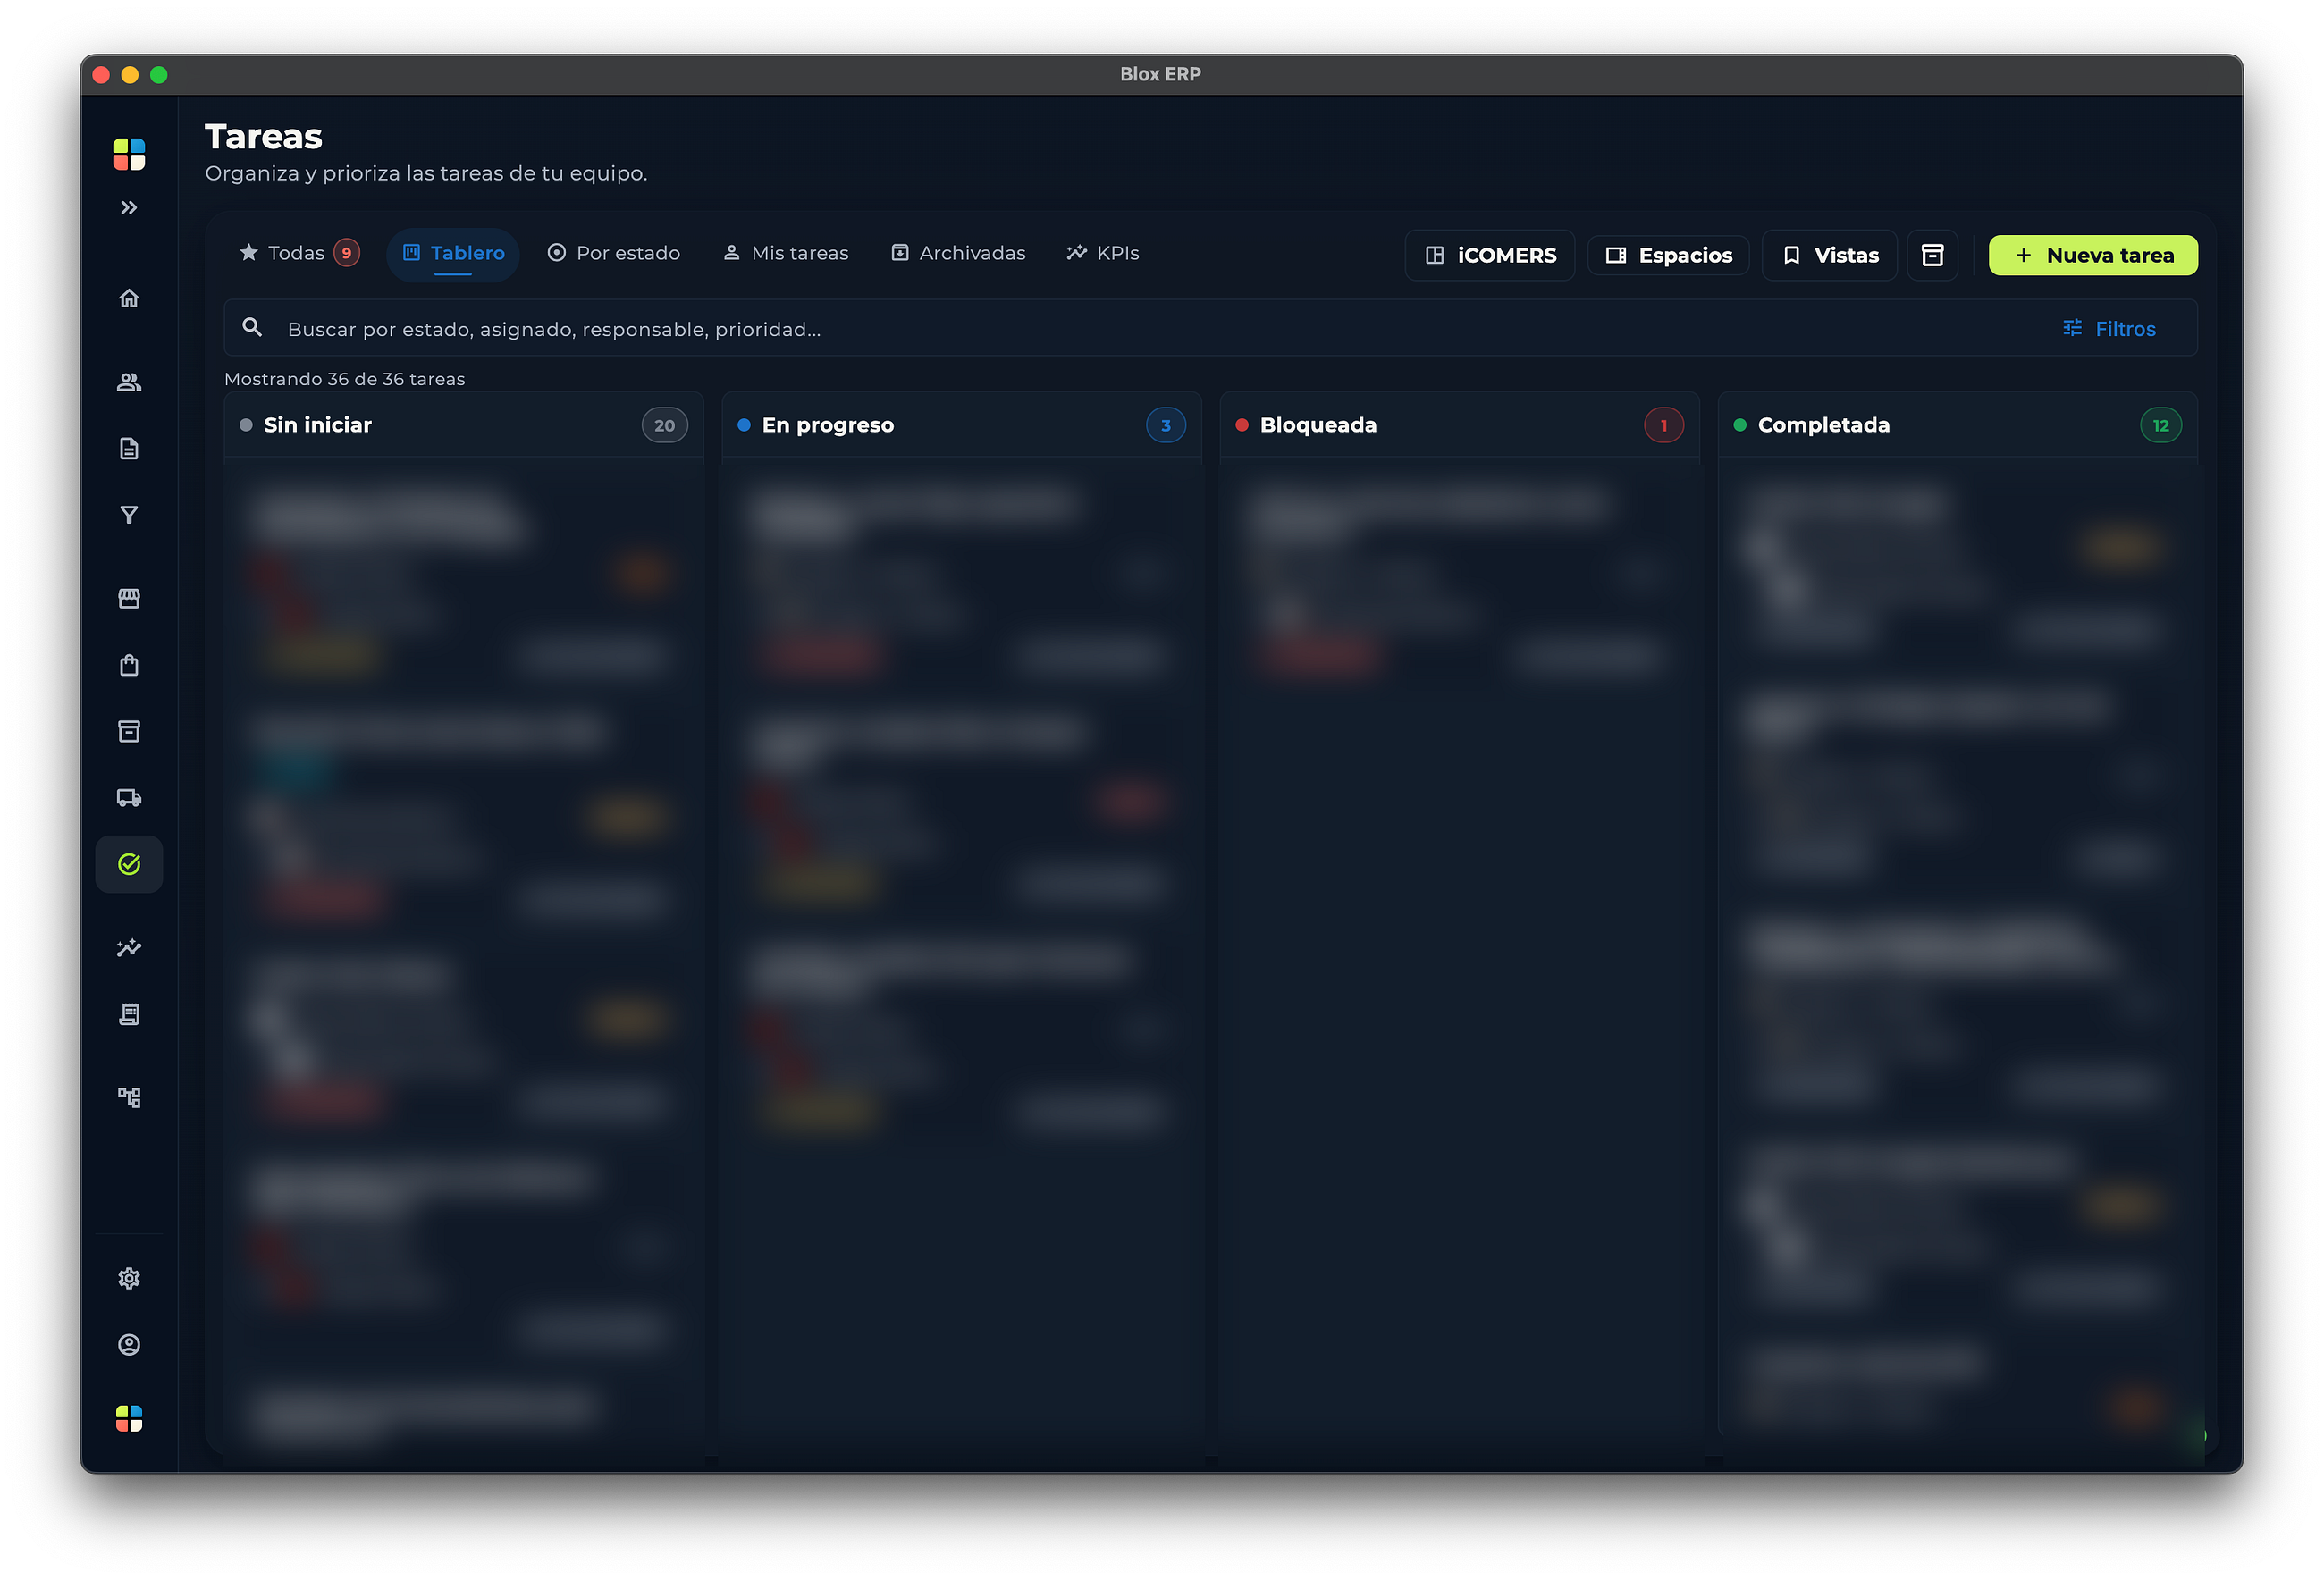The height and width of the screenshot is (1580, 2324).
Task: Select the tasks checkmark icon in sidebar
Action: point(129,864)
